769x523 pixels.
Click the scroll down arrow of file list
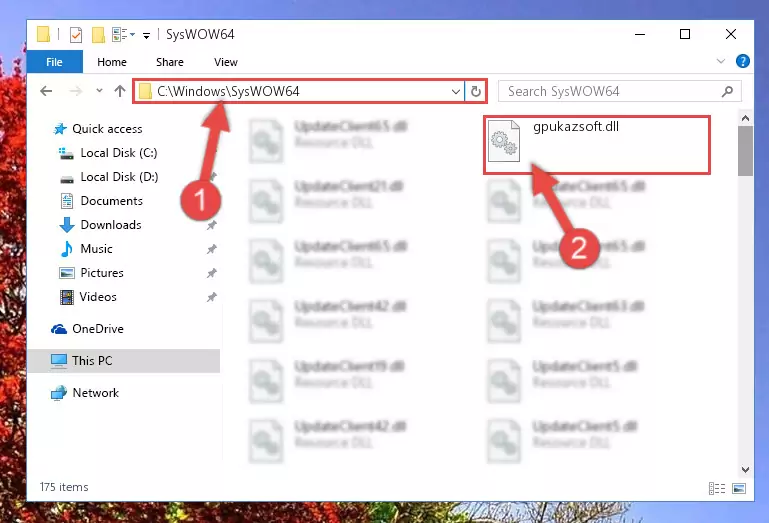tap(745, 470)
